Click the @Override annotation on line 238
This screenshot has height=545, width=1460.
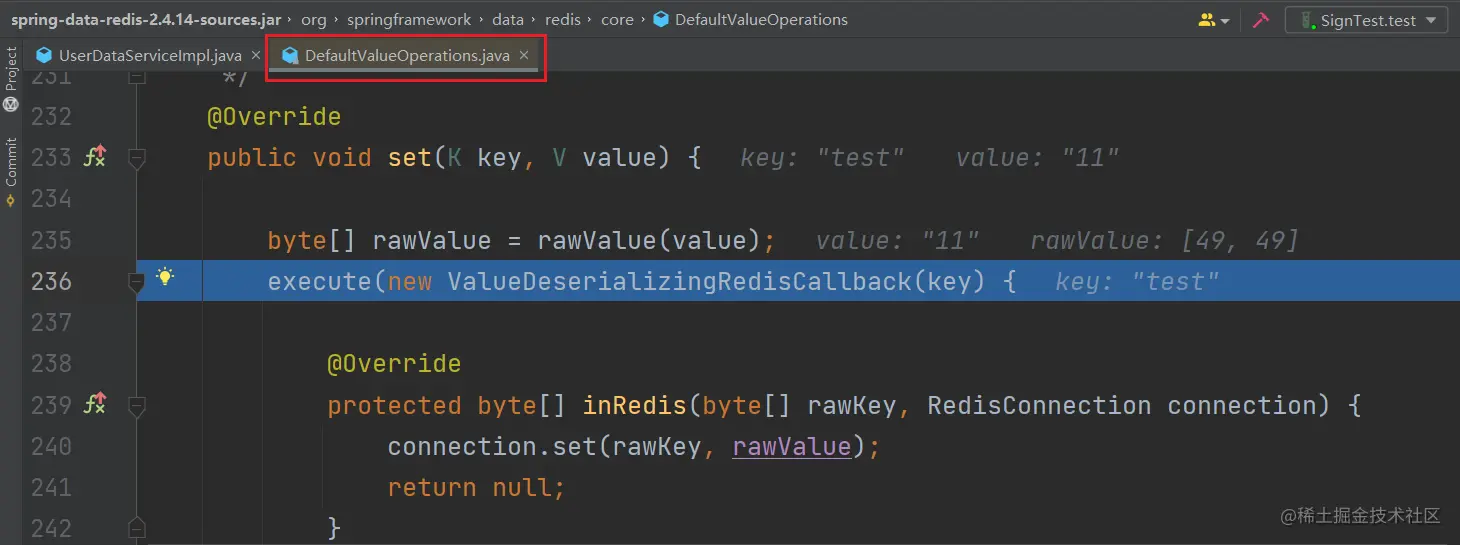click(x=394, y=363)
